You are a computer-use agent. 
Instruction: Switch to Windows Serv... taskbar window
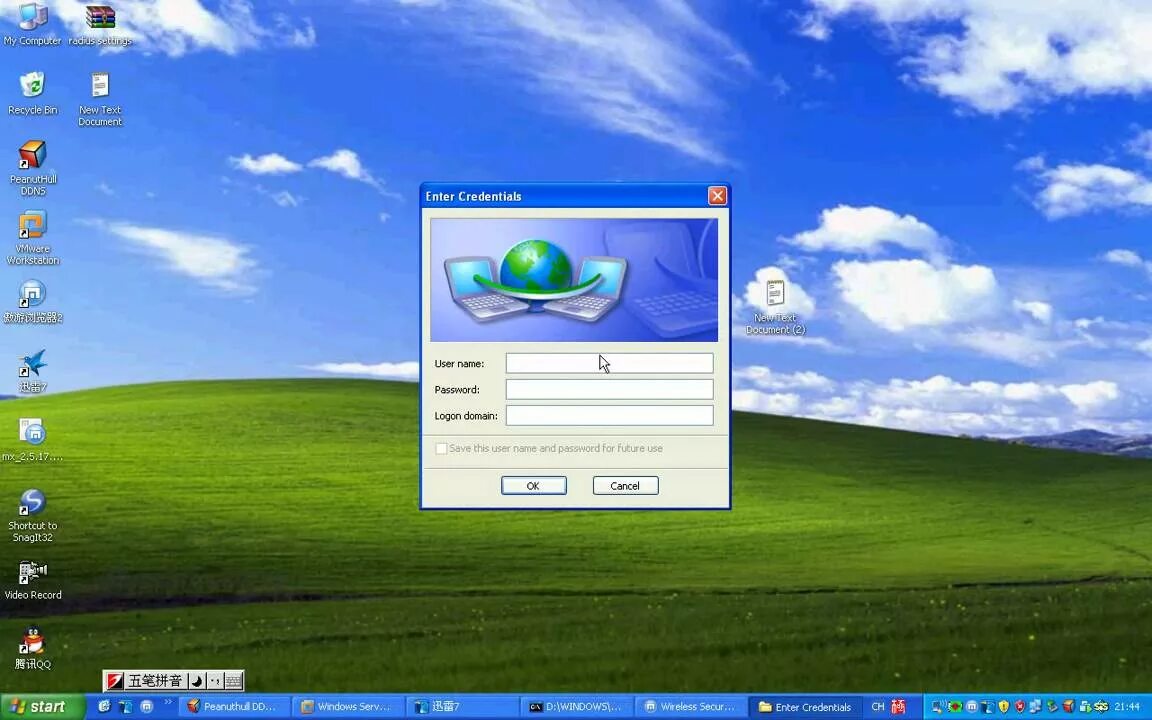click(x=349, y=707)
